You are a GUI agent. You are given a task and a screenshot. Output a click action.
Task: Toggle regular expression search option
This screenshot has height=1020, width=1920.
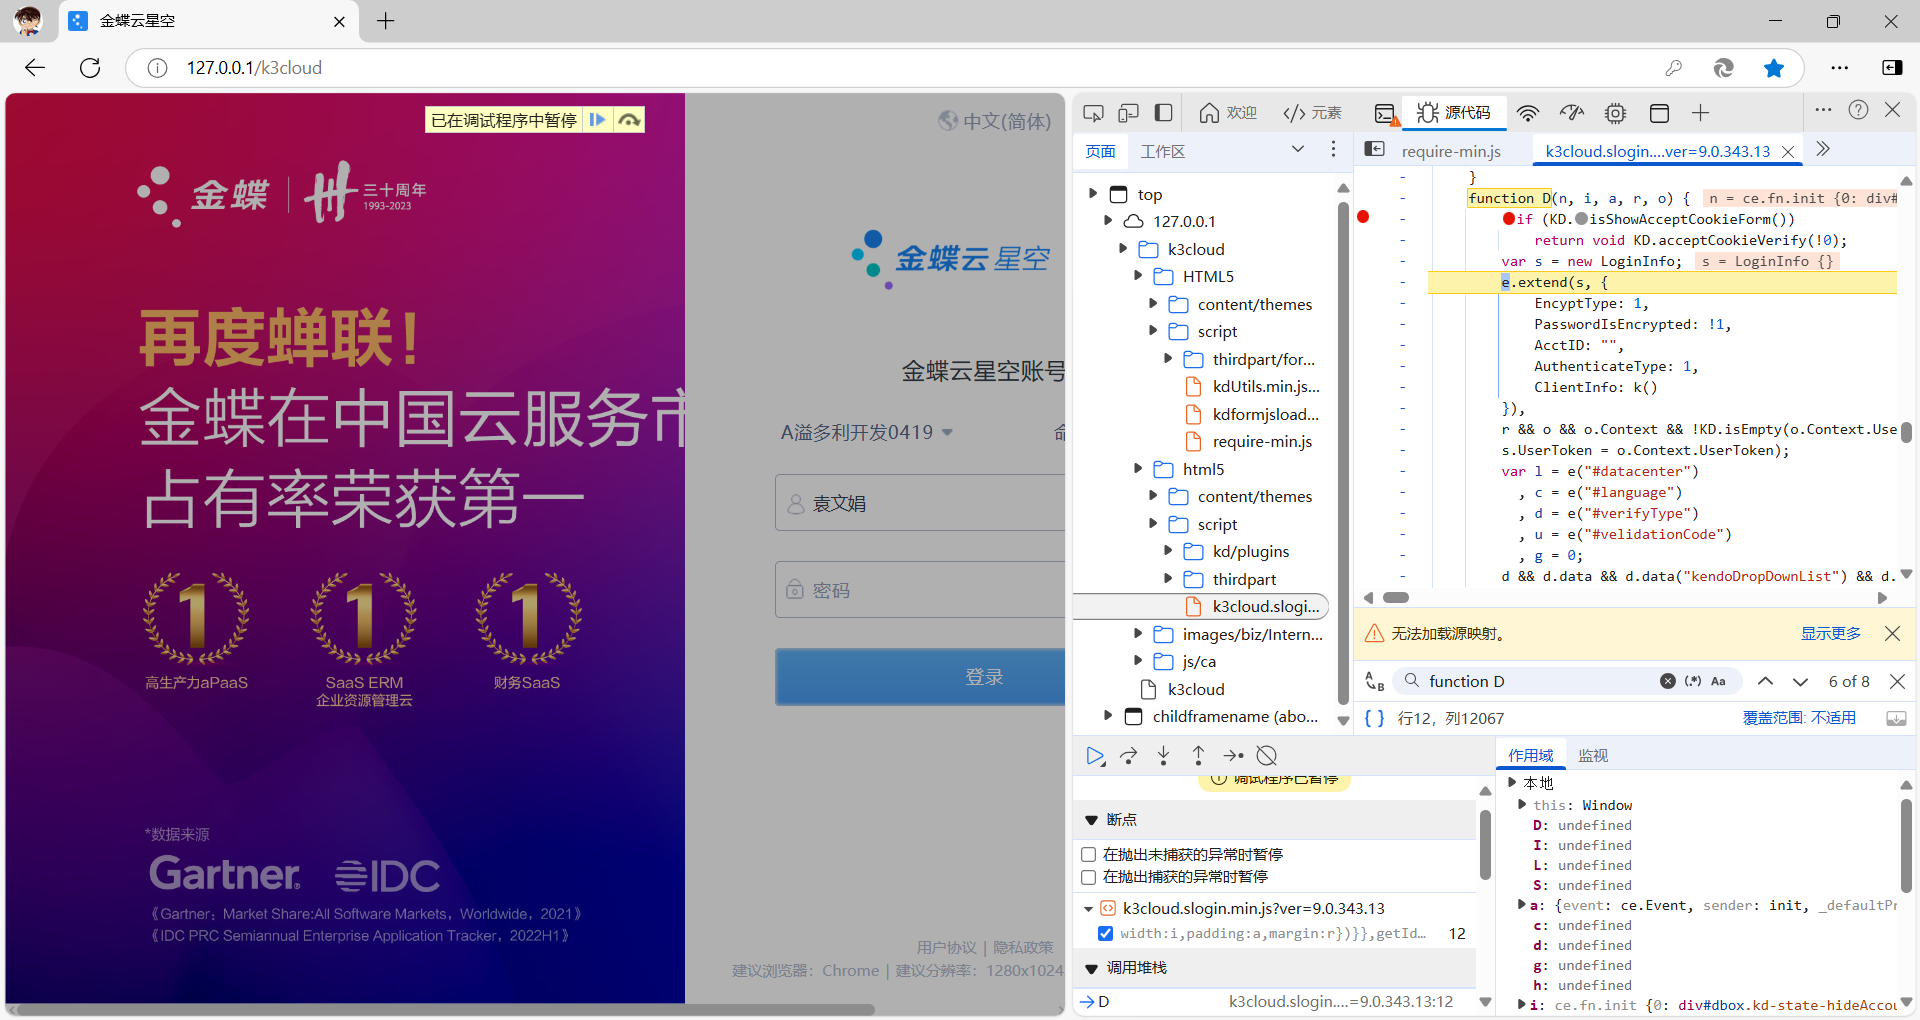pyautogui.click(x=1693, y=681)
